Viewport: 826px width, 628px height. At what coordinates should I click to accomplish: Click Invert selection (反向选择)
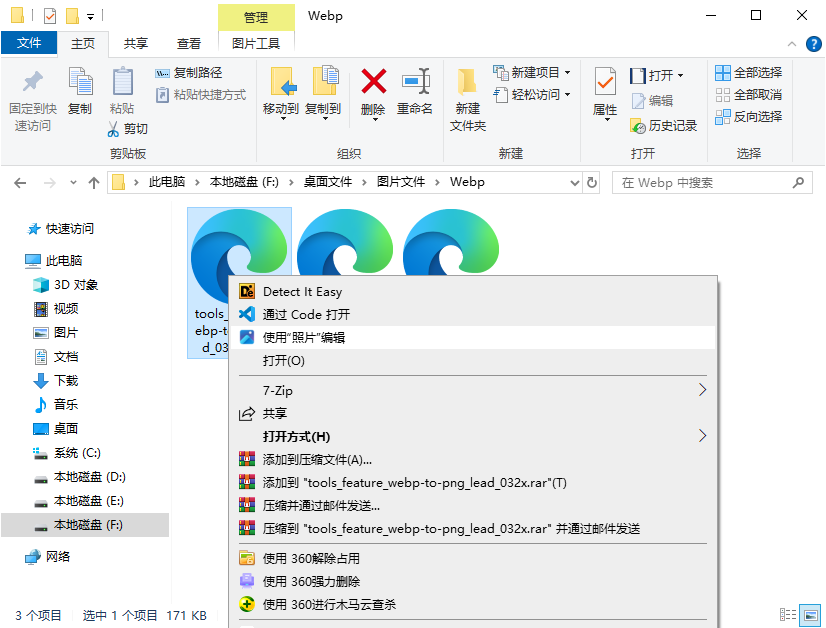tap(749, 116)
